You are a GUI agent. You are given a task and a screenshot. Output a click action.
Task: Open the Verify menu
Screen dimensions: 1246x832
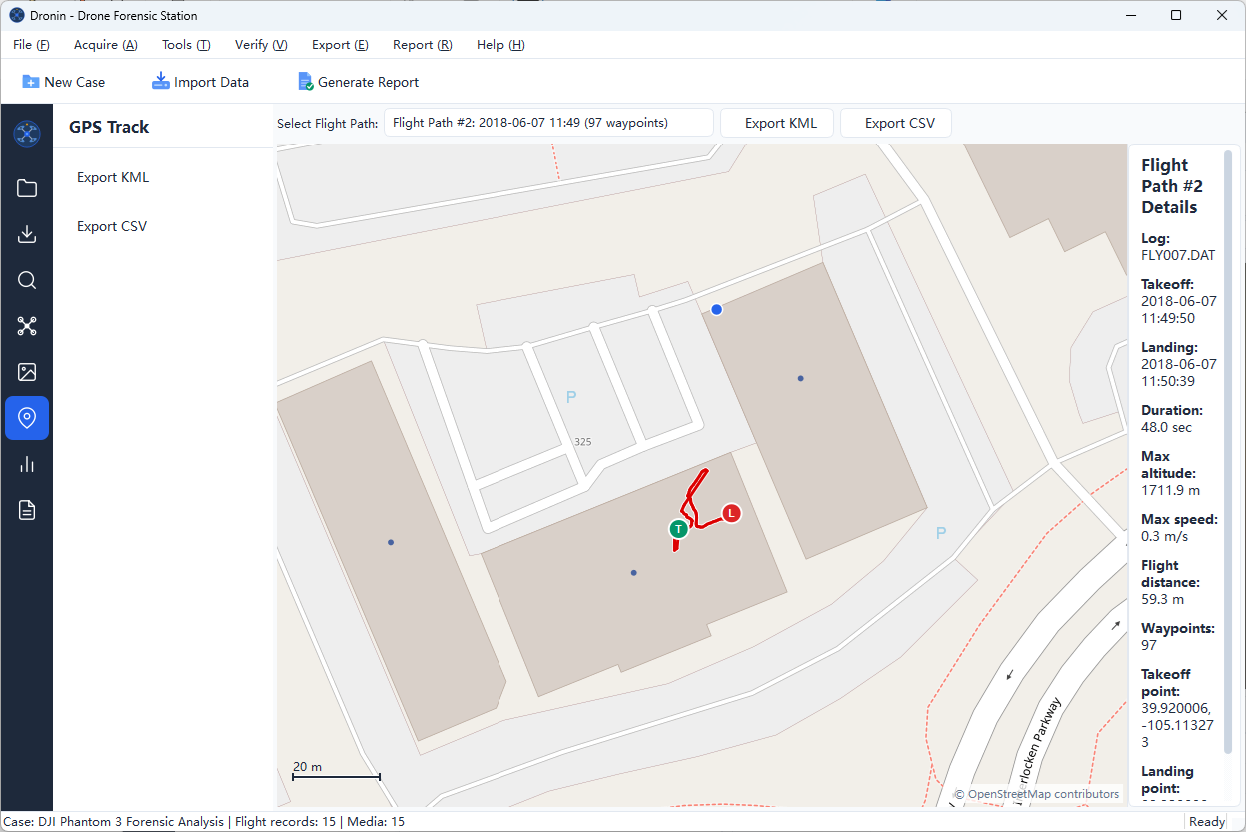[261, 45]
